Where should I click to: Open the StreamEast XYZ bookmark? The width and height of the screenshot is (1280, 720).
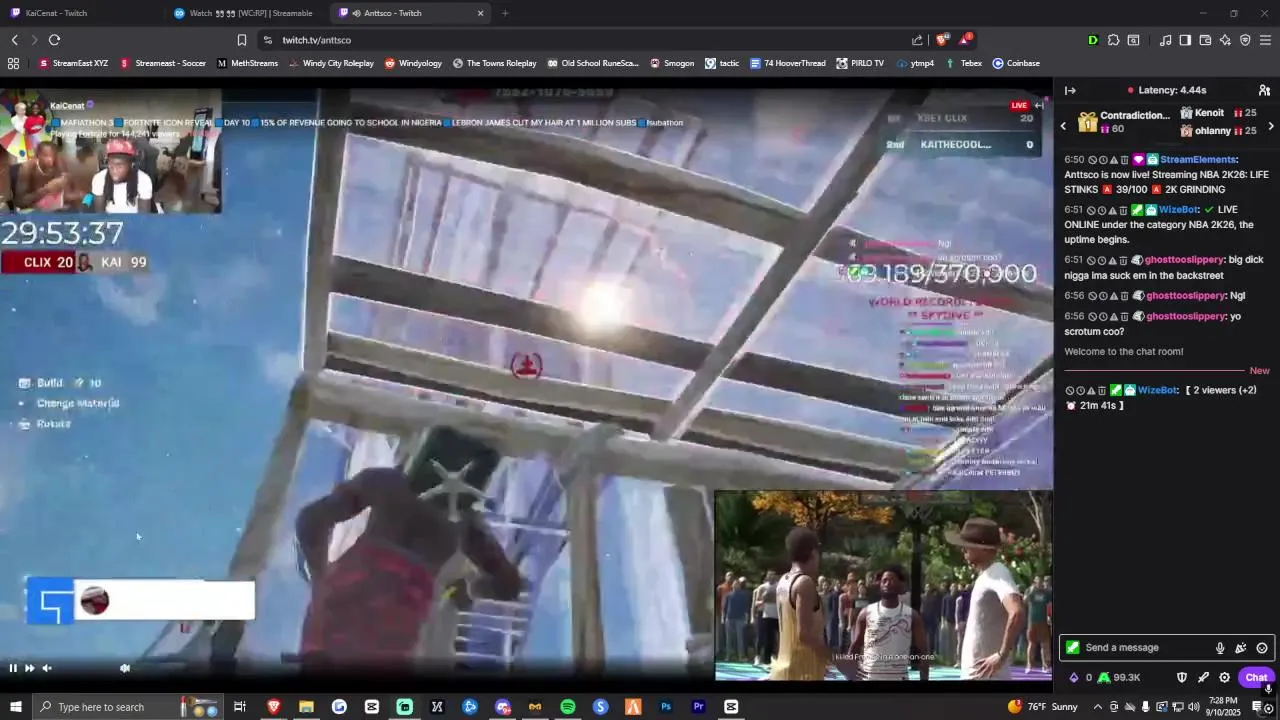pyautogui.click(x=73, y=63)
